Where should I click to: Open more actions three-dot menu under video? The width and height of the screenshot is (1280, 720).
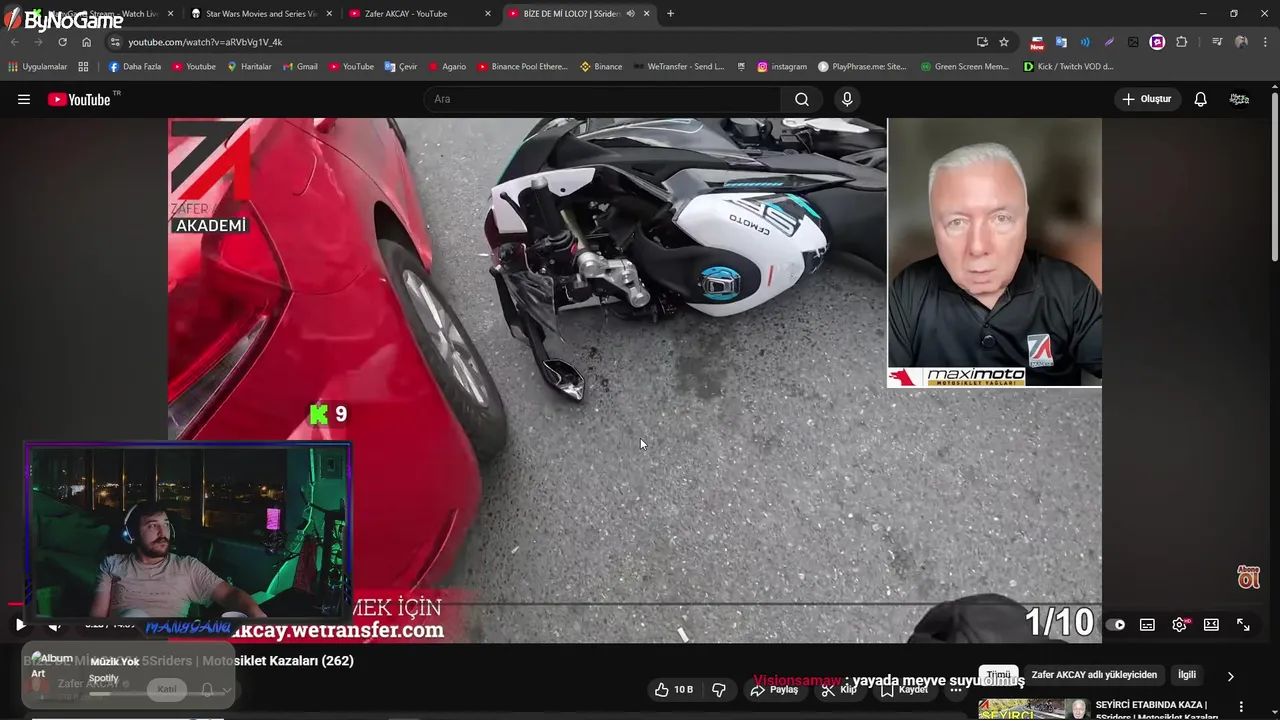tap(956, 689)
